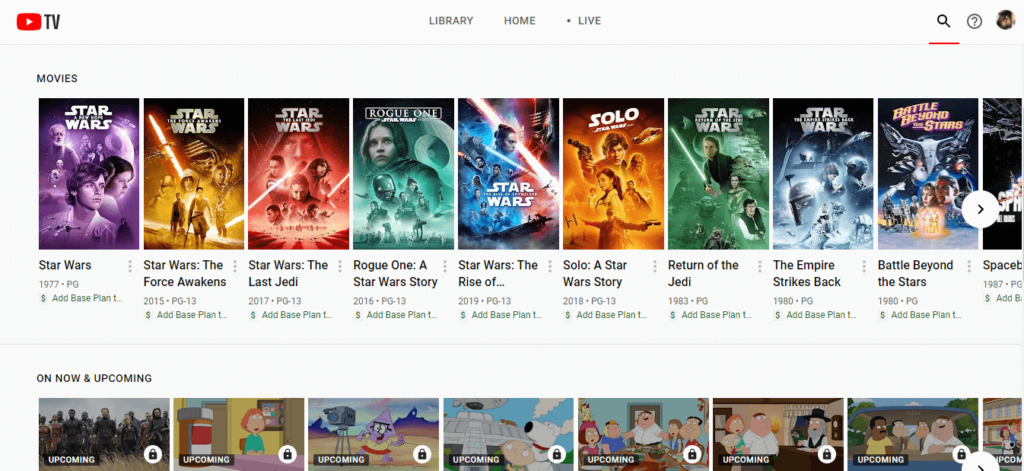Open the help question mark icon

point(974,22)
